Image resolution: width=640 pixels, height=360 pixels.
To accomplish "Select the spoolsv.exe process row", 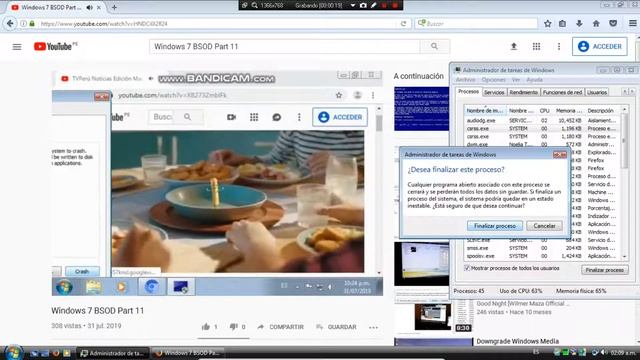I will click(542, 256).
